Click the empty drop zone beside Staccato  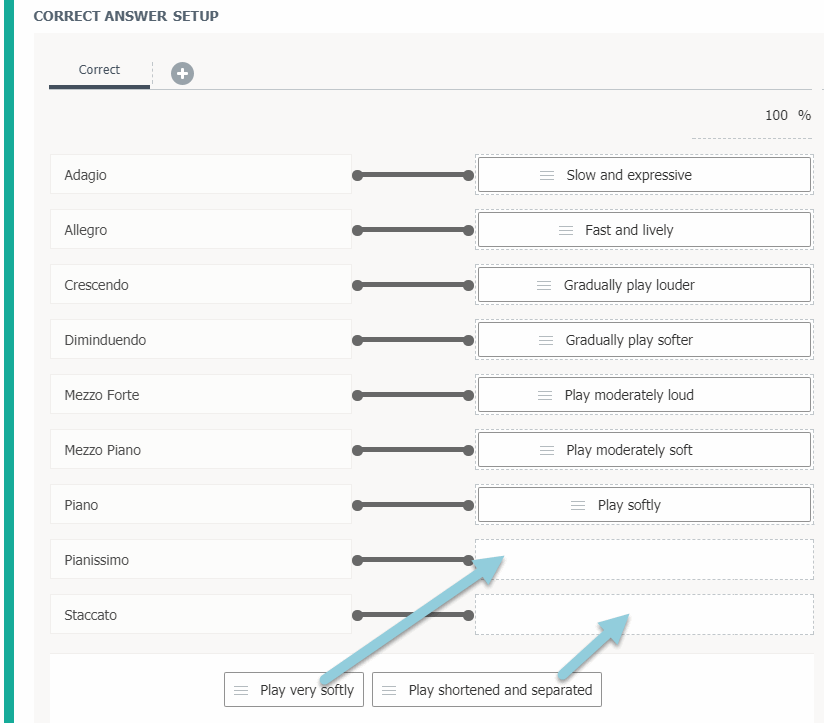pos(644,615)
